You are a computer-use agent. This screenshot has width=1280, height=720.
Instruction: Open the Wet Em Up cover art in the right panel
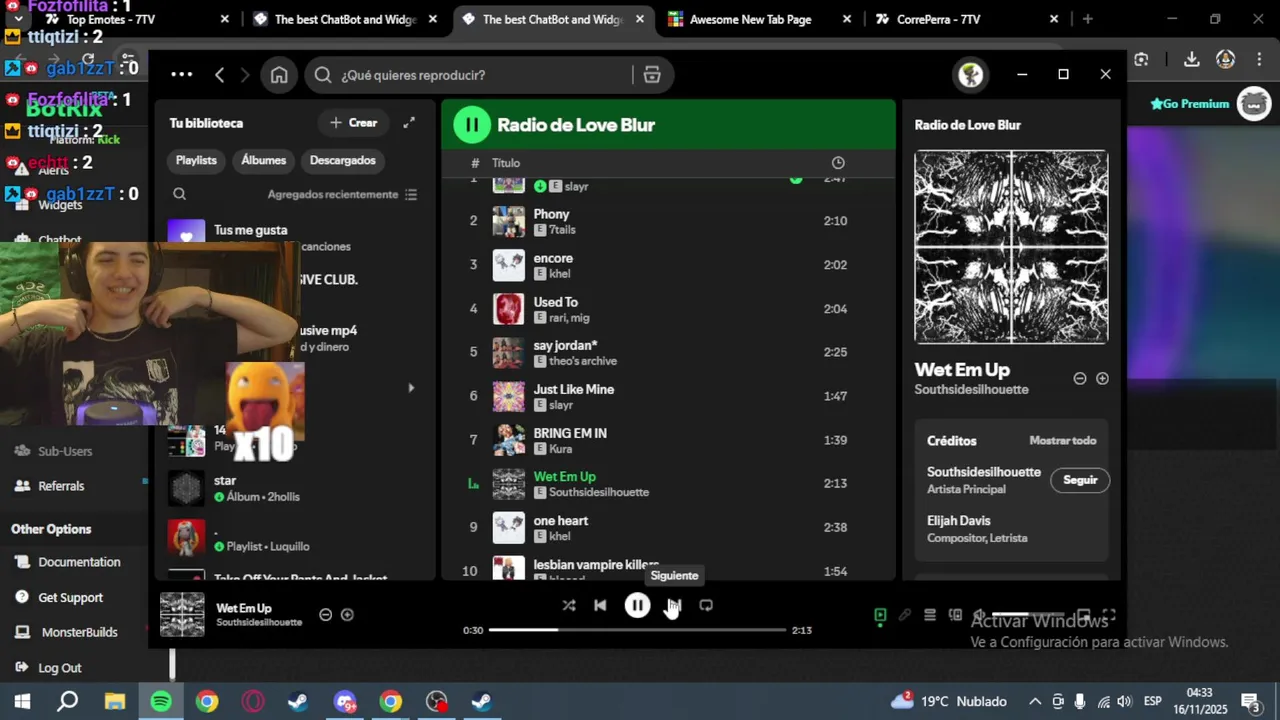(1011, 247)
